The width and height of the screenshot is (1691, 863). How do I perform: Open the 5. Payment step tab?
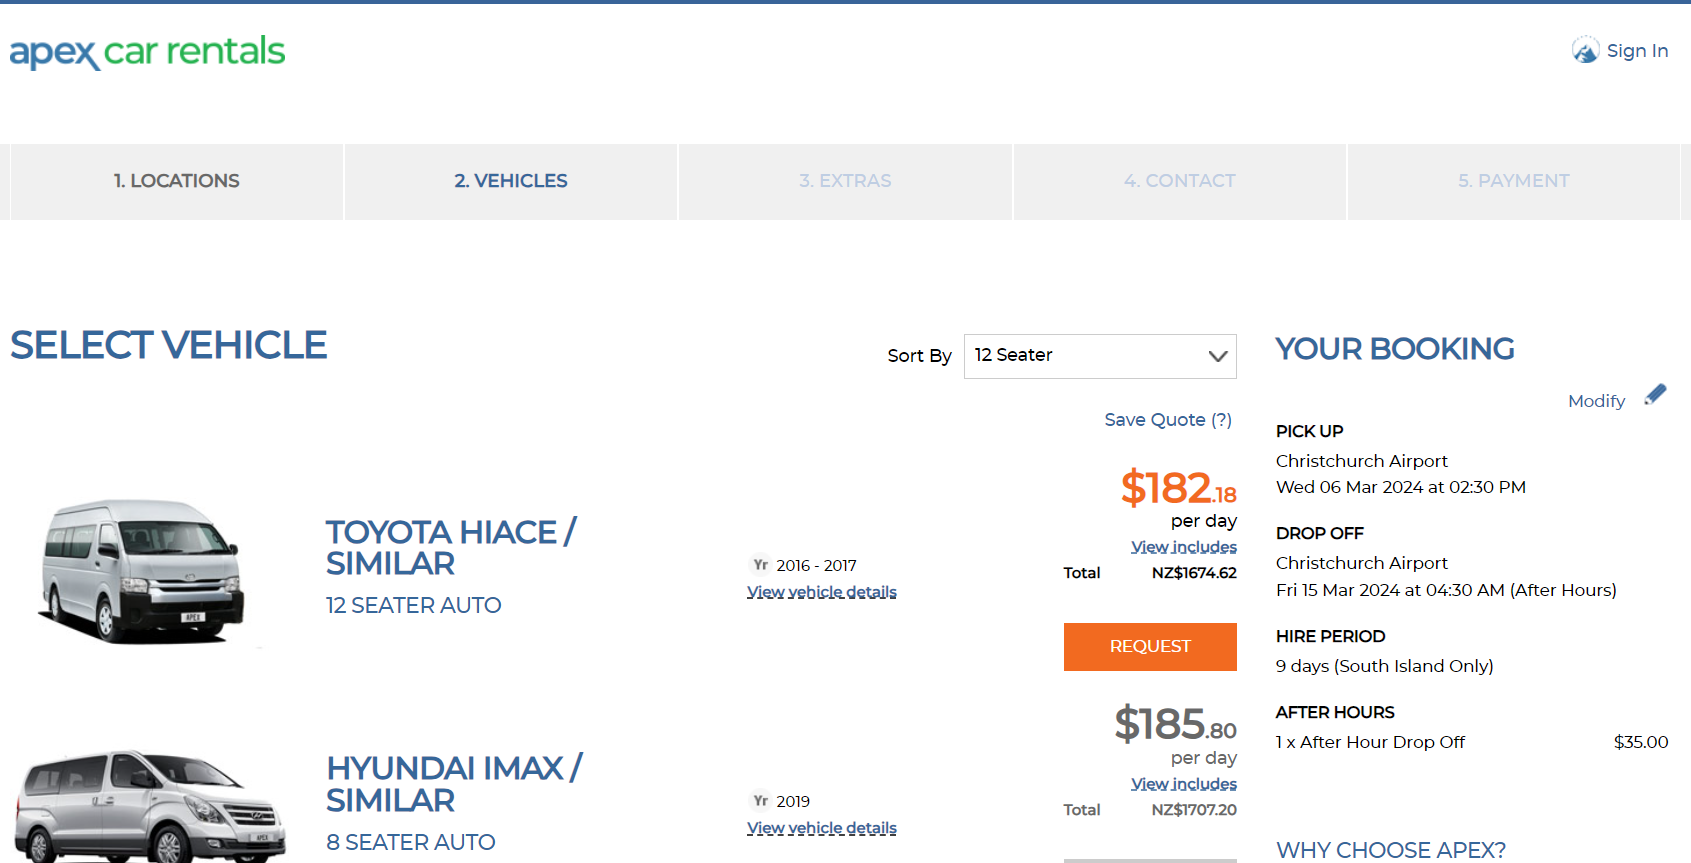click(1514, 181)
